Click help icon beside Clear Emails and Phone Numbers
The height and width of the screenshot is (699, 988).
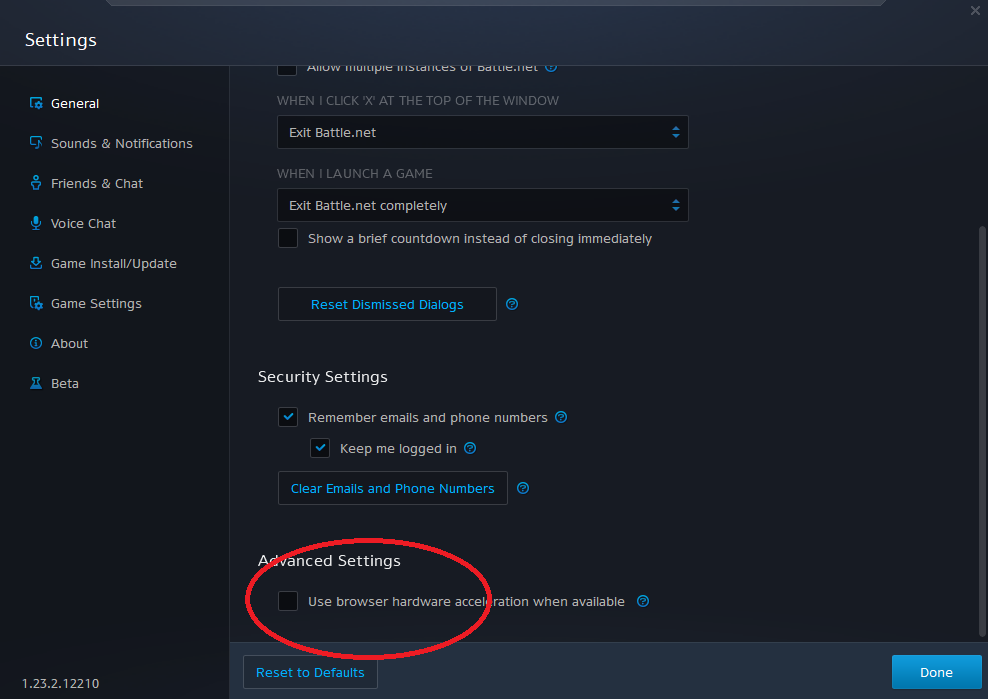coord(523,488)
